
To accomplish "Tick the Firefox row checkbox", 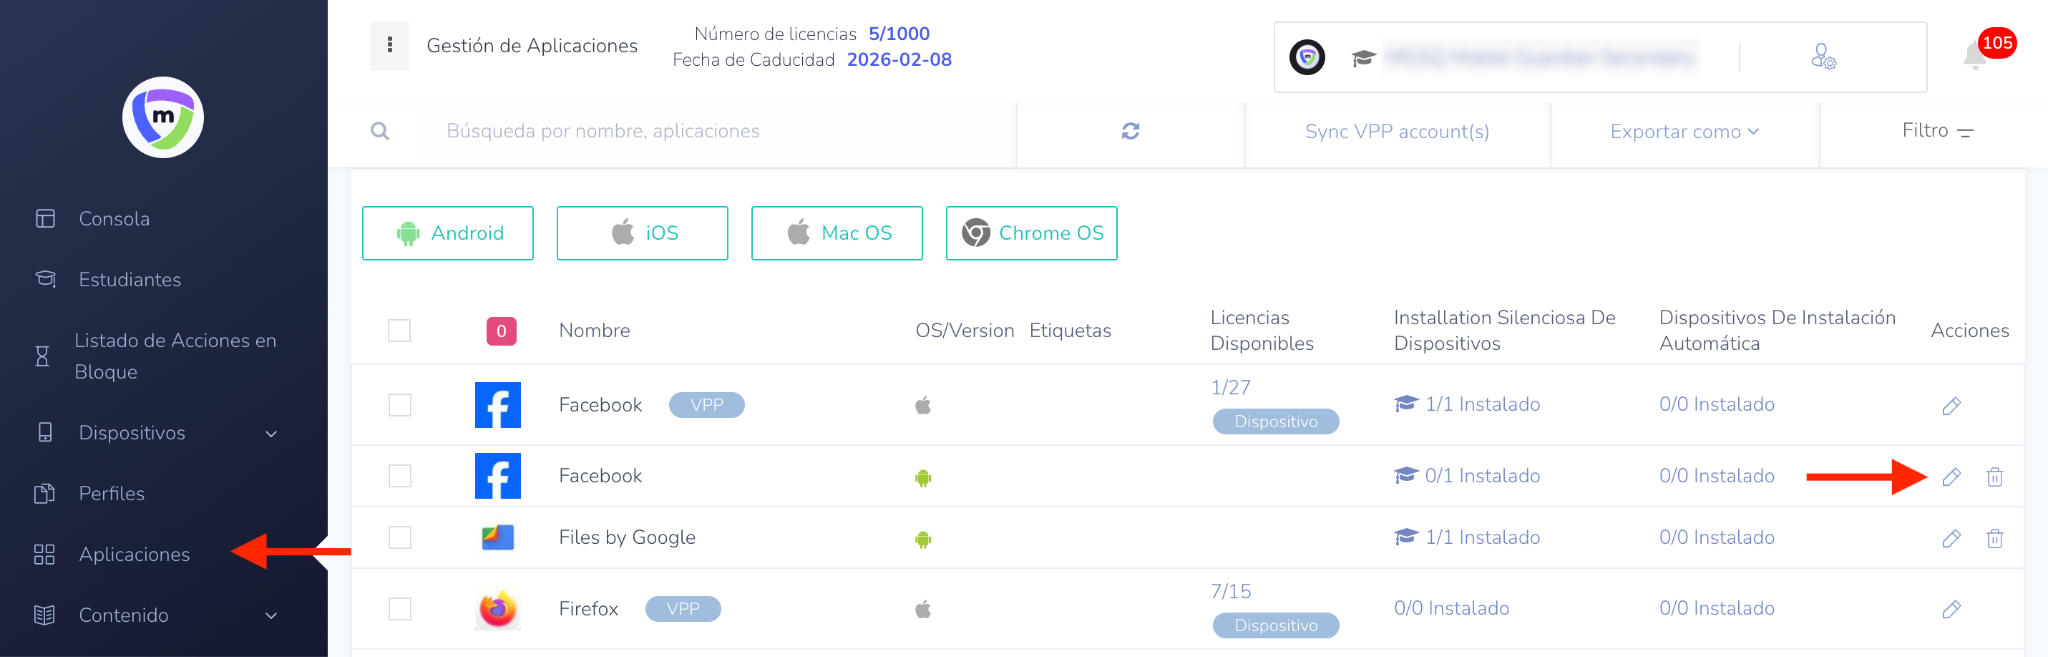I will pos(400,609).
